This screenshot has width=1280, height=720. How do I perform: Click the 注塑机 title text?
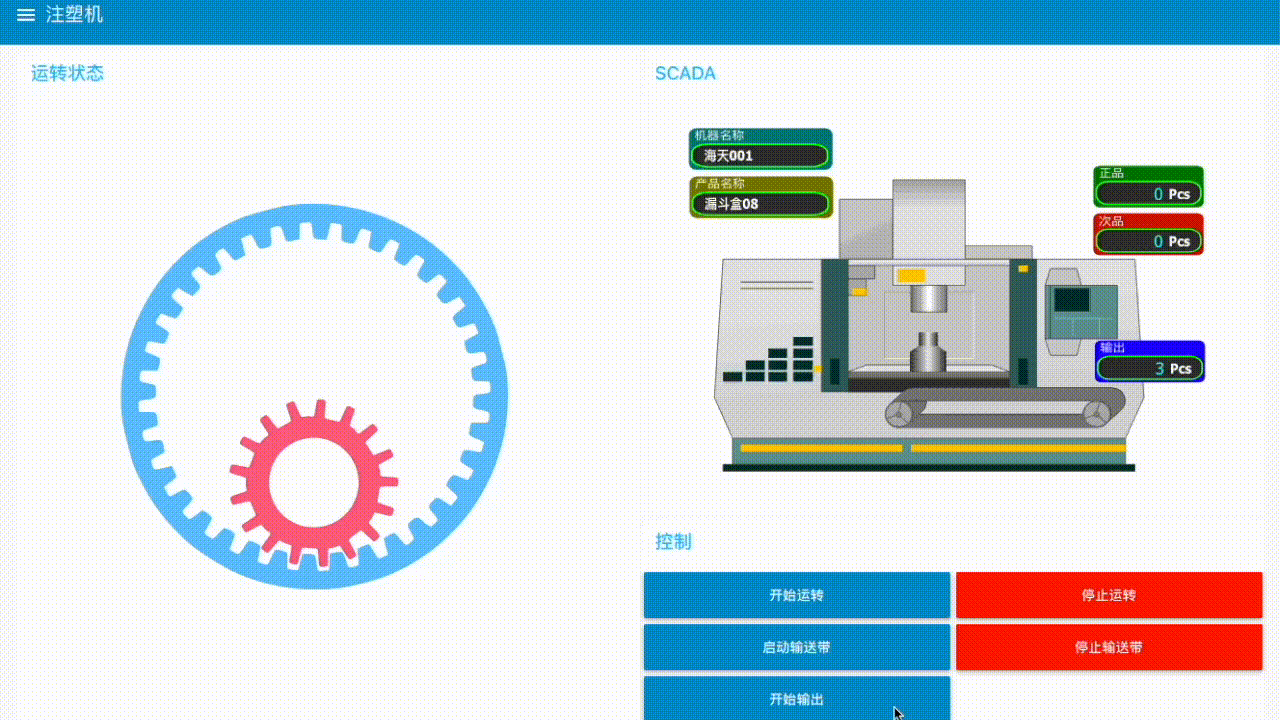coord(74,15)
